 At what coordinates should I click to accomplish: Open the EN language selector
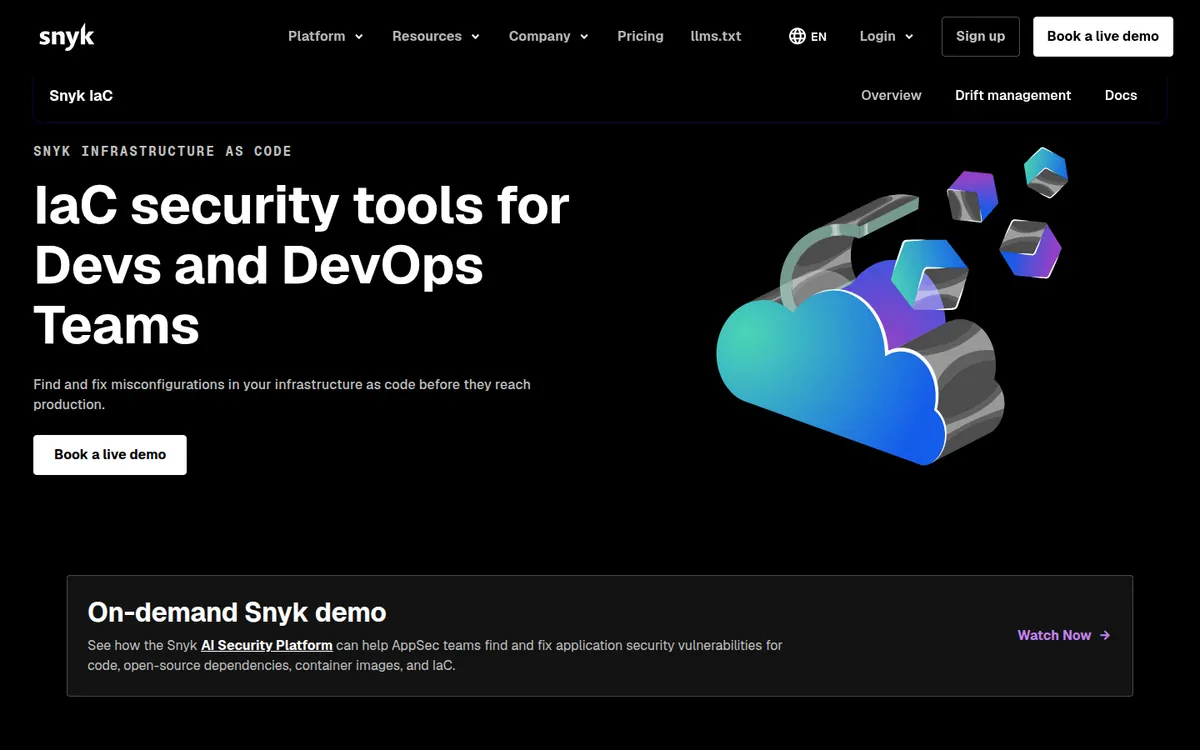coord(808,36)
